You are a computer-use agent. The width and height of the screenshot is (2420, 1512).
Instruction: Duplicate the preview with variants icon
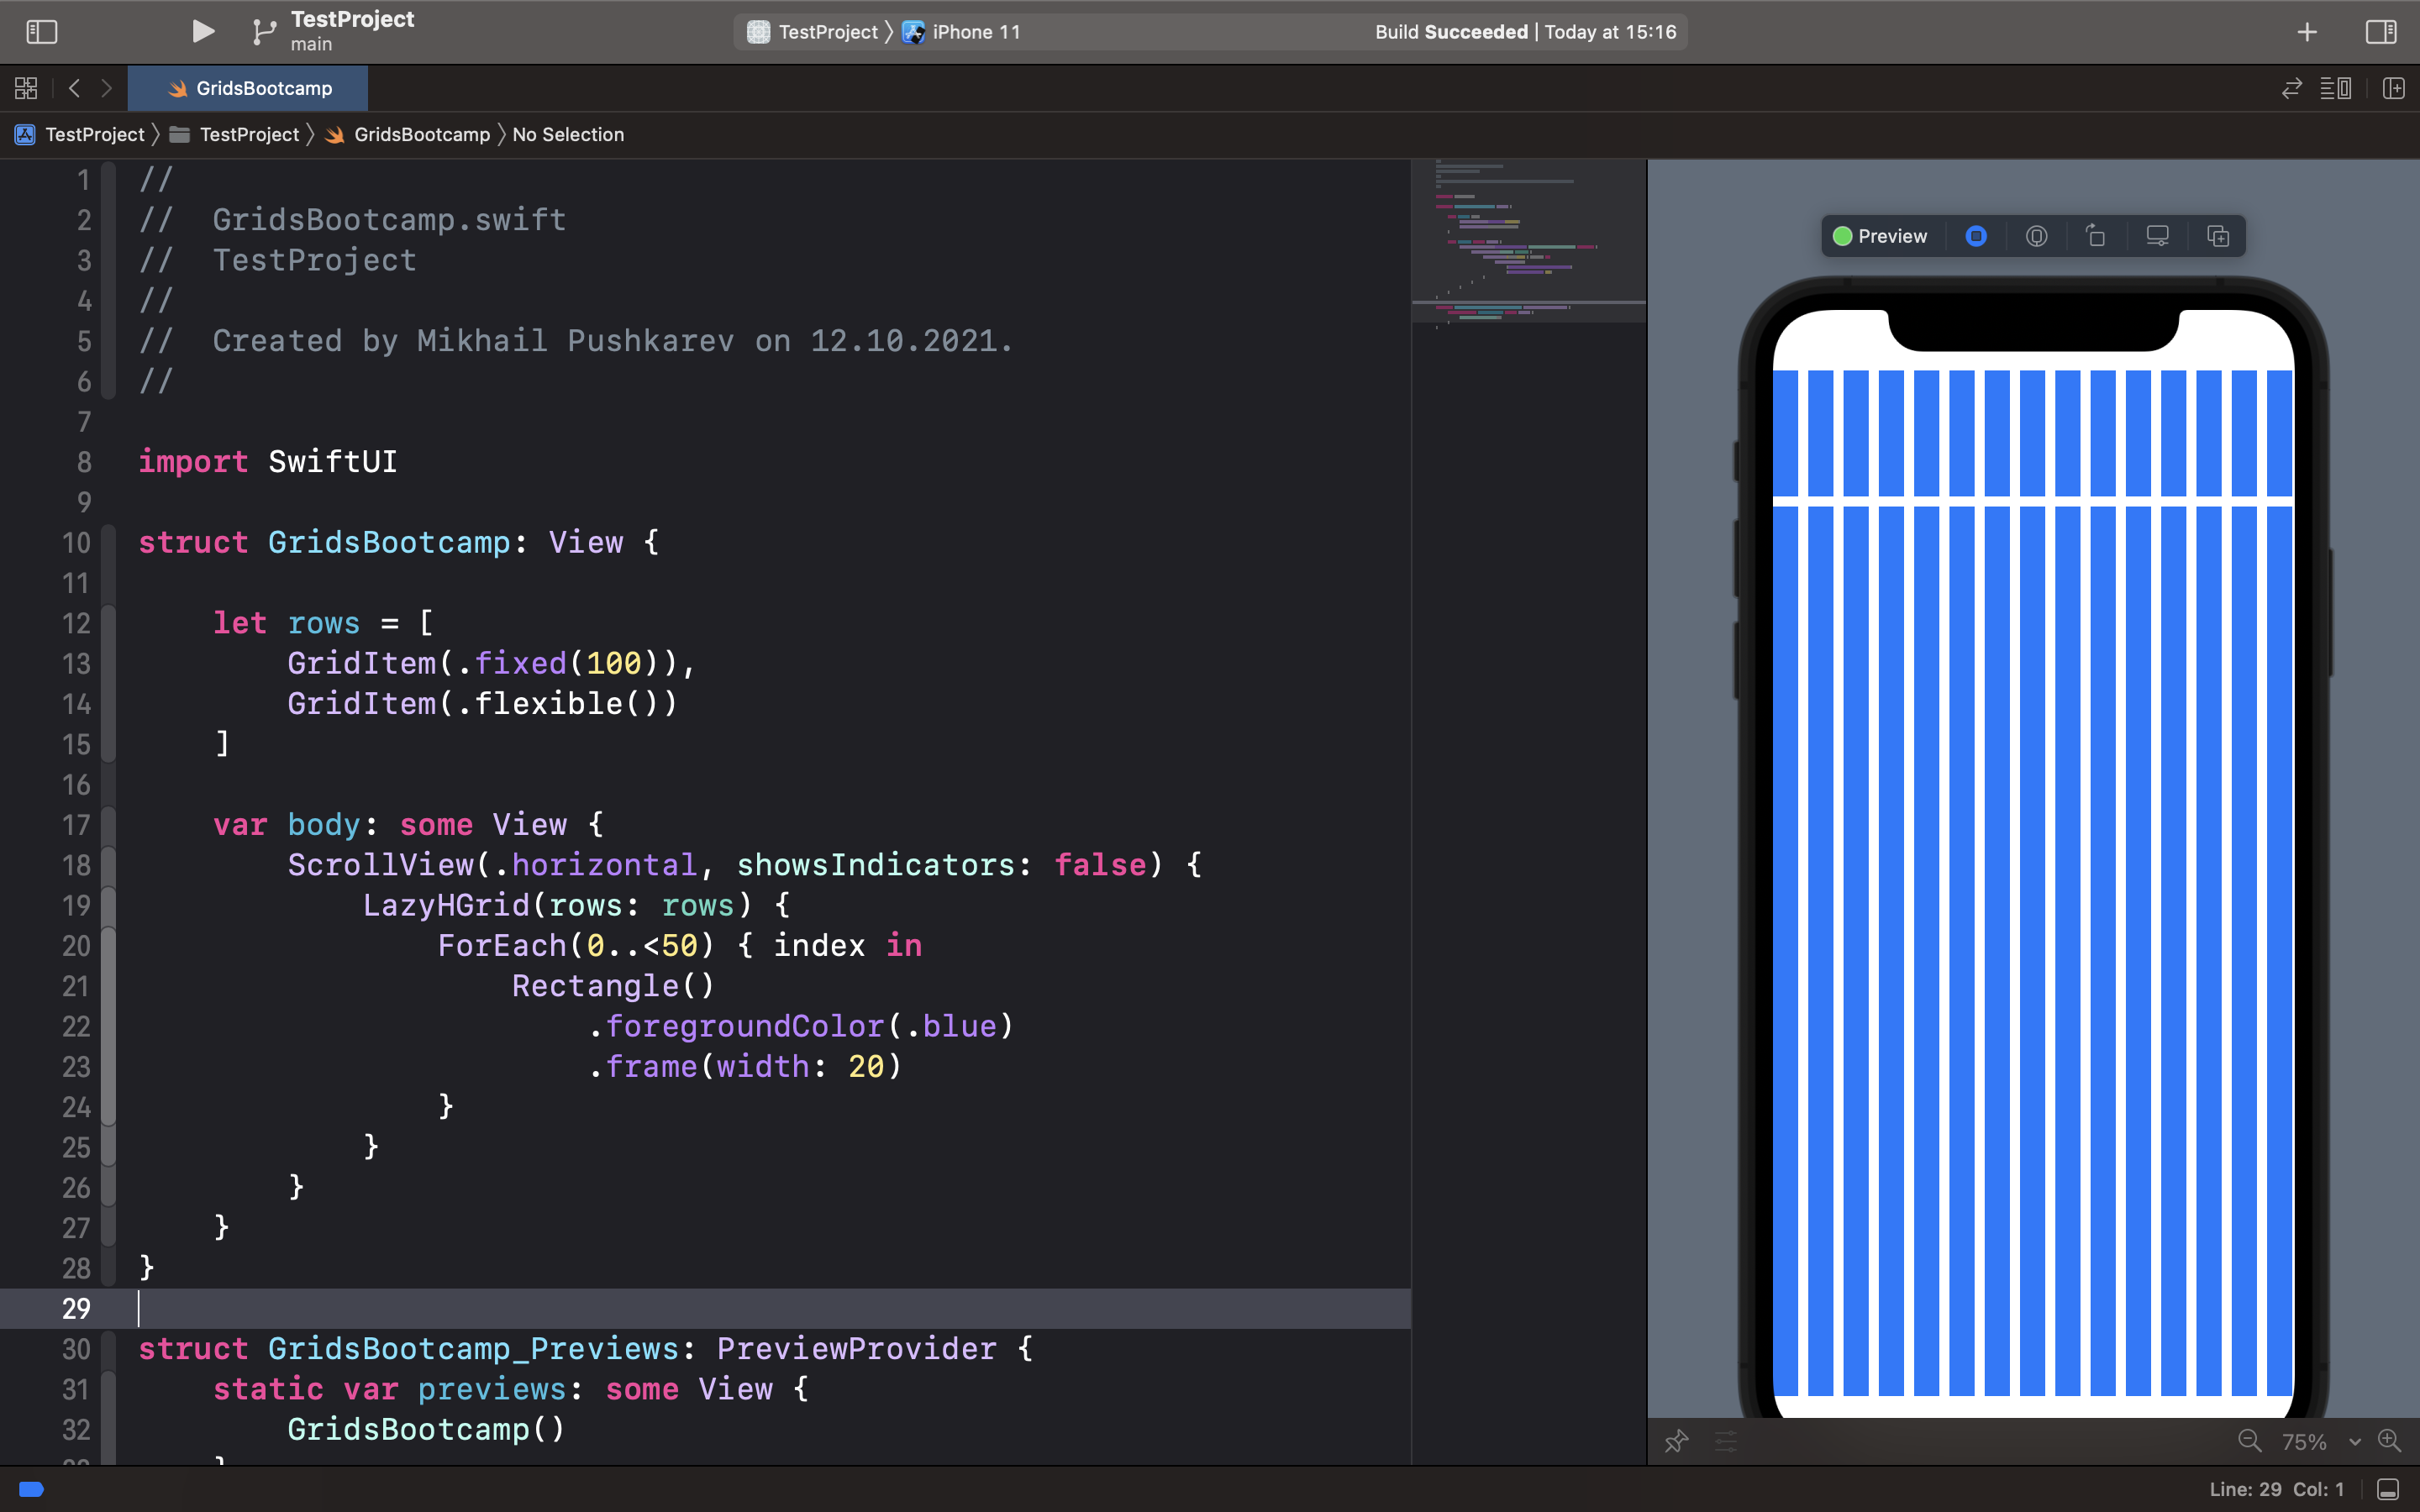pyautogui.click(x=2217, y=236)
